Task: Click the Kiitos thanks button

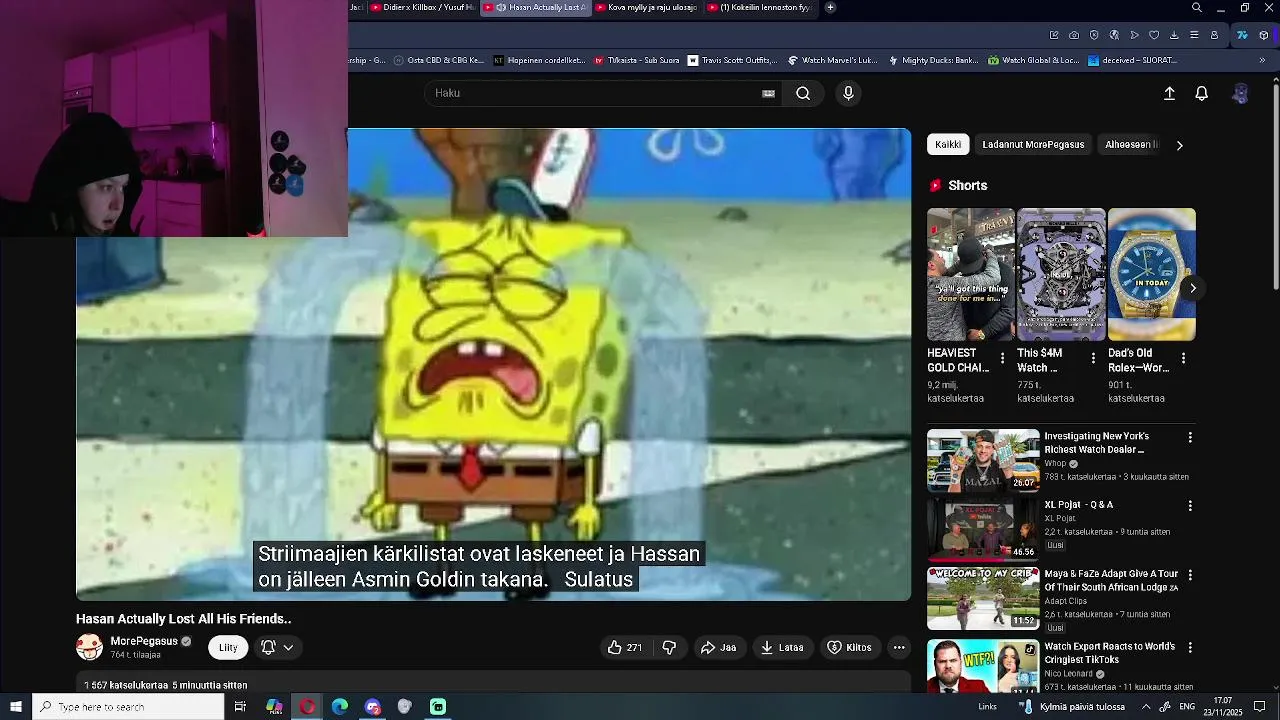Action: point(849,647)
